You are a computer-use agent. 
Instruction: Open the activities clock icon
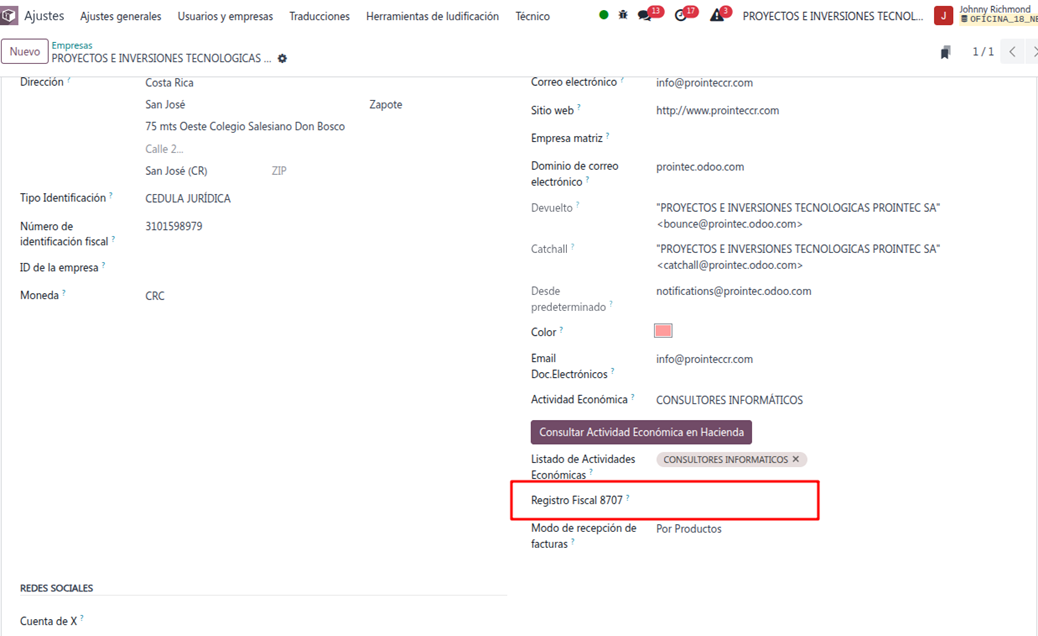coord(682,16)
